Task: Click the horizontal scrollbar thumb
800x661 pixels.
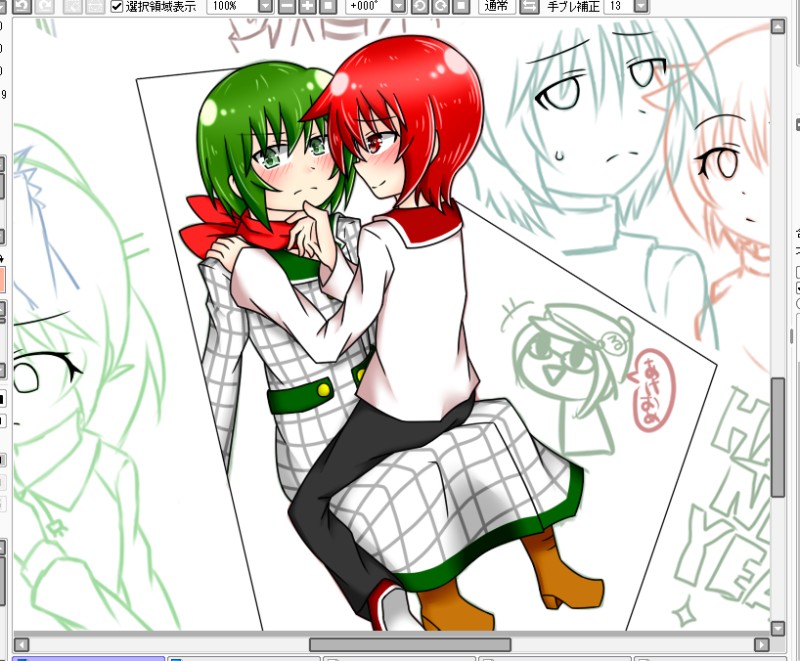Action: click(x=410, y=645)
